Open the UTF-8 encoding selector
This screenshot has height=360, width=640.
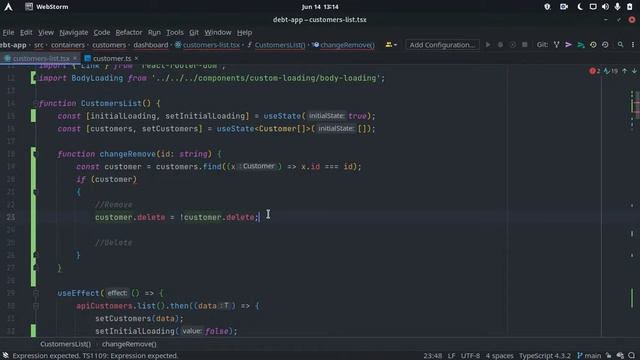coord(470,356)
